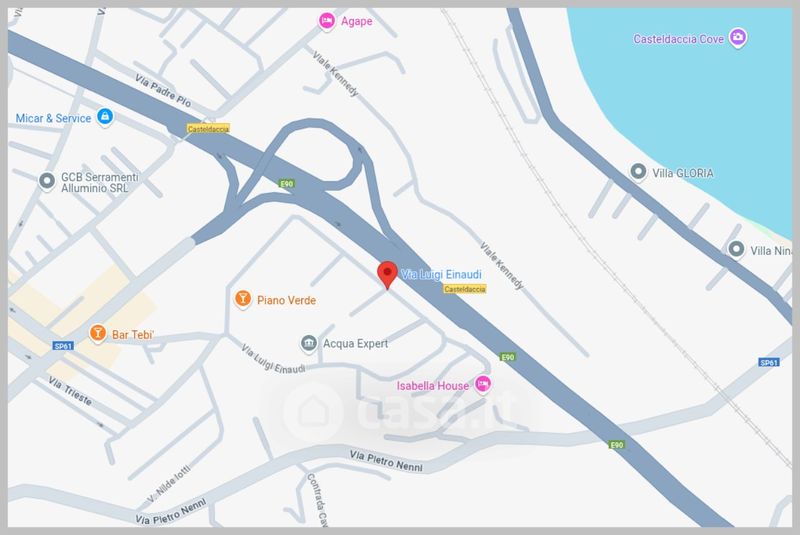Open the Bar Tebi' cocktail icon
Screen dimensions: 800x535
pyautogui.click(x=97, y=334)
